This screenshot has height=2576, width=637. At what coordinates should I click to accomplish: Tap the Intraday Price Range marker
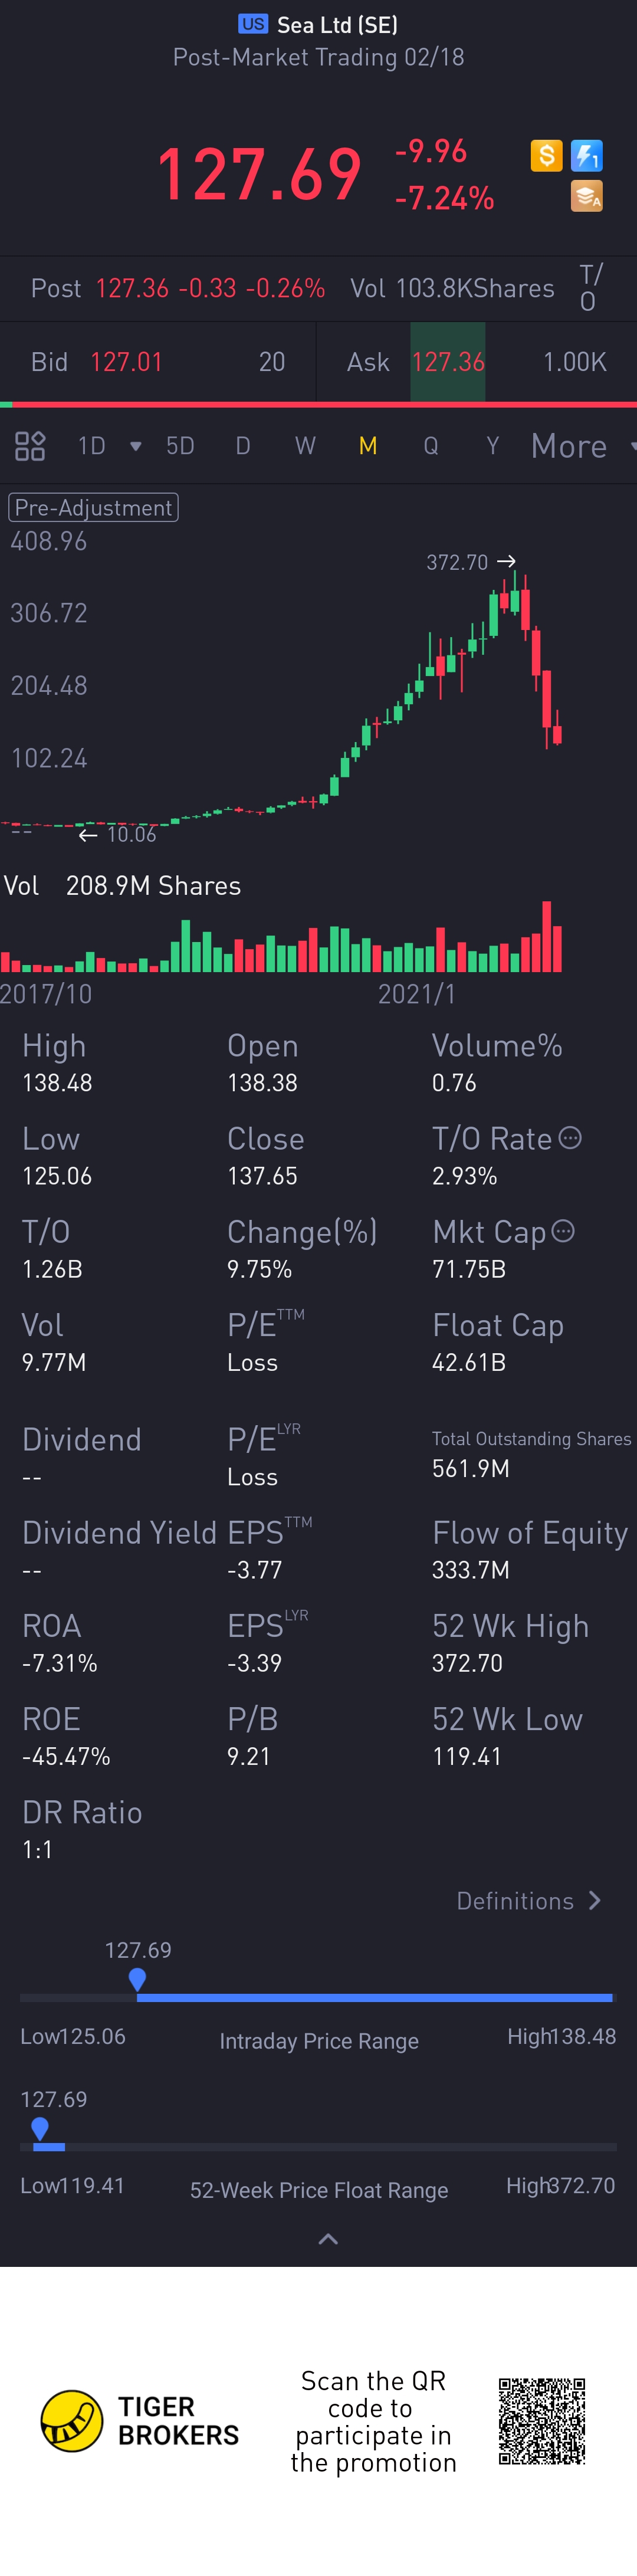pyautogui.click(x=138, y=1979)
